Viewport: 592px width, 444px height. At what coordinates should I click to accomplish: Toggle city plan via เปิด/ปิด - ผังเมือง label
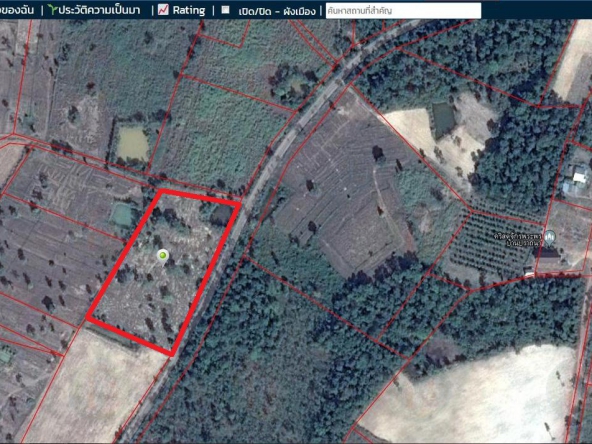277,11
